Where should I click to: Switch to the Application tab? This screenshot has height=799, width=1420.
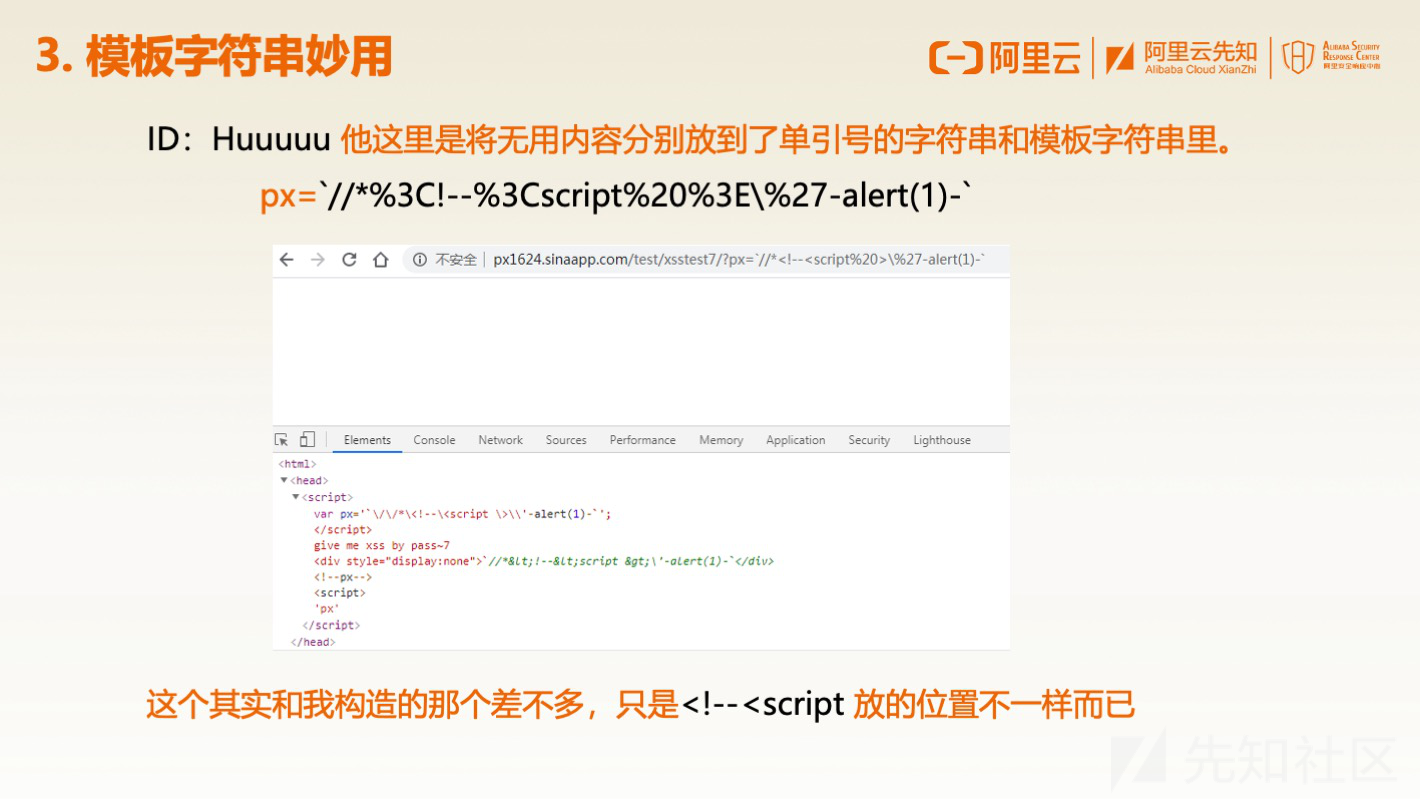click(x=795, y=440)
